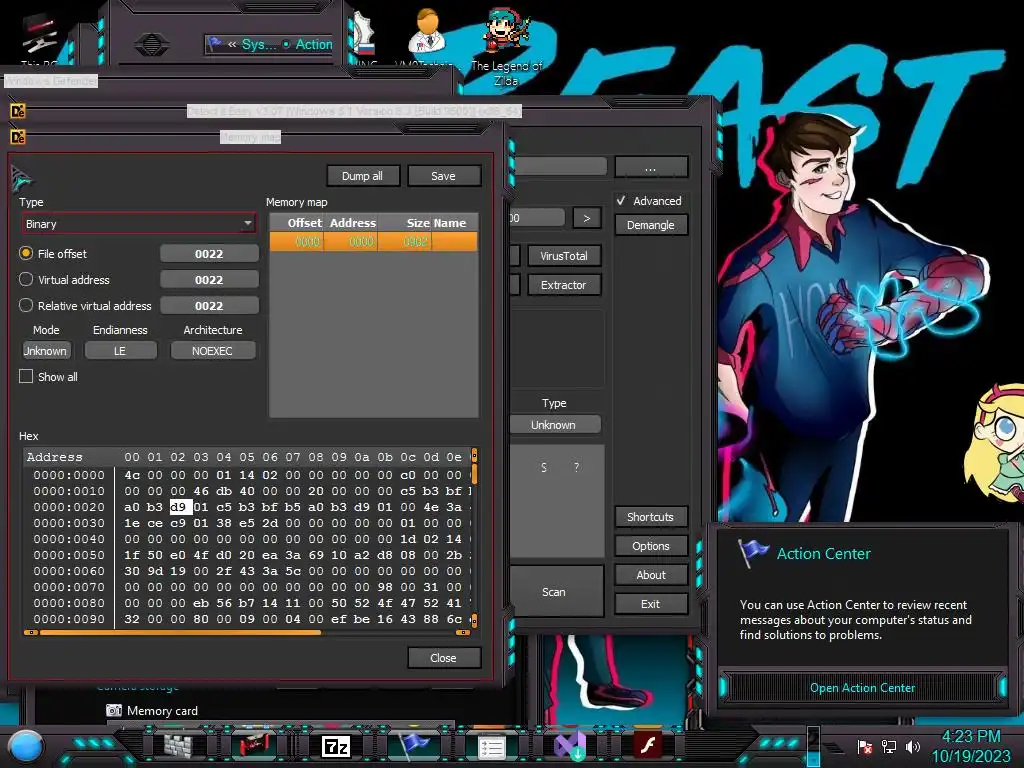
Task: Click Open Action Center link
Action: tap(862, 688)
